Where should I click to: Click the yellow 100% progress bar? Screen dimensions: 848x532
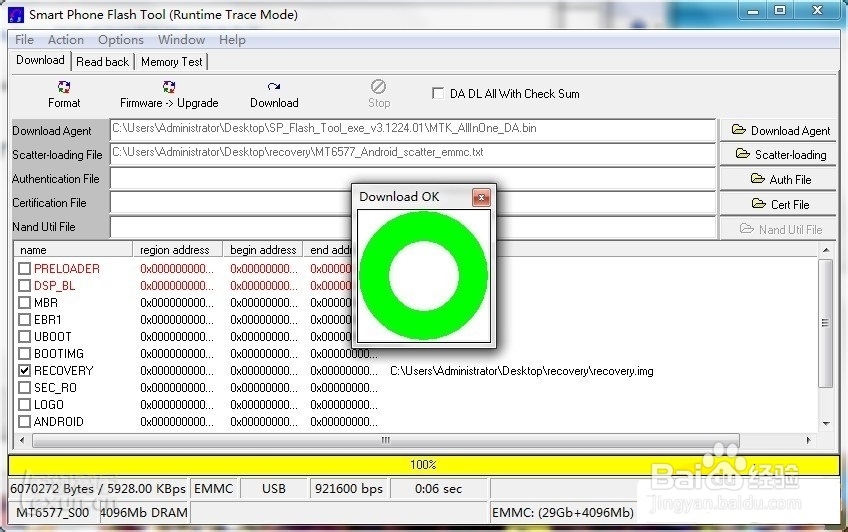tap(423, 464)
